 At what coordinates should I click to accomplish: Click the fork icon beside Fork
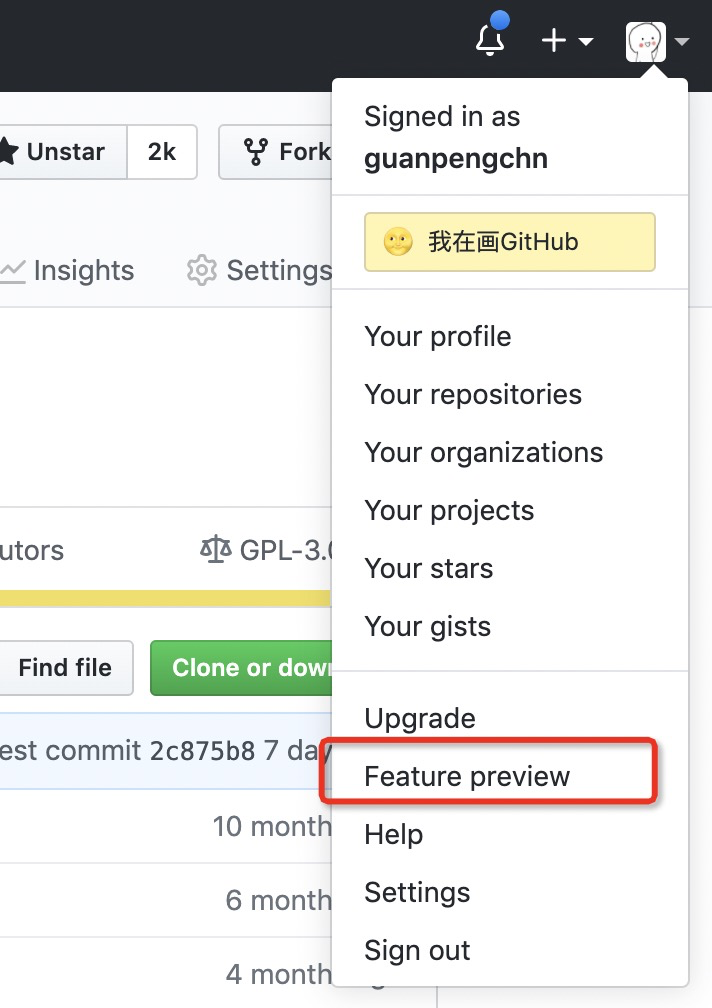point(255,152)
